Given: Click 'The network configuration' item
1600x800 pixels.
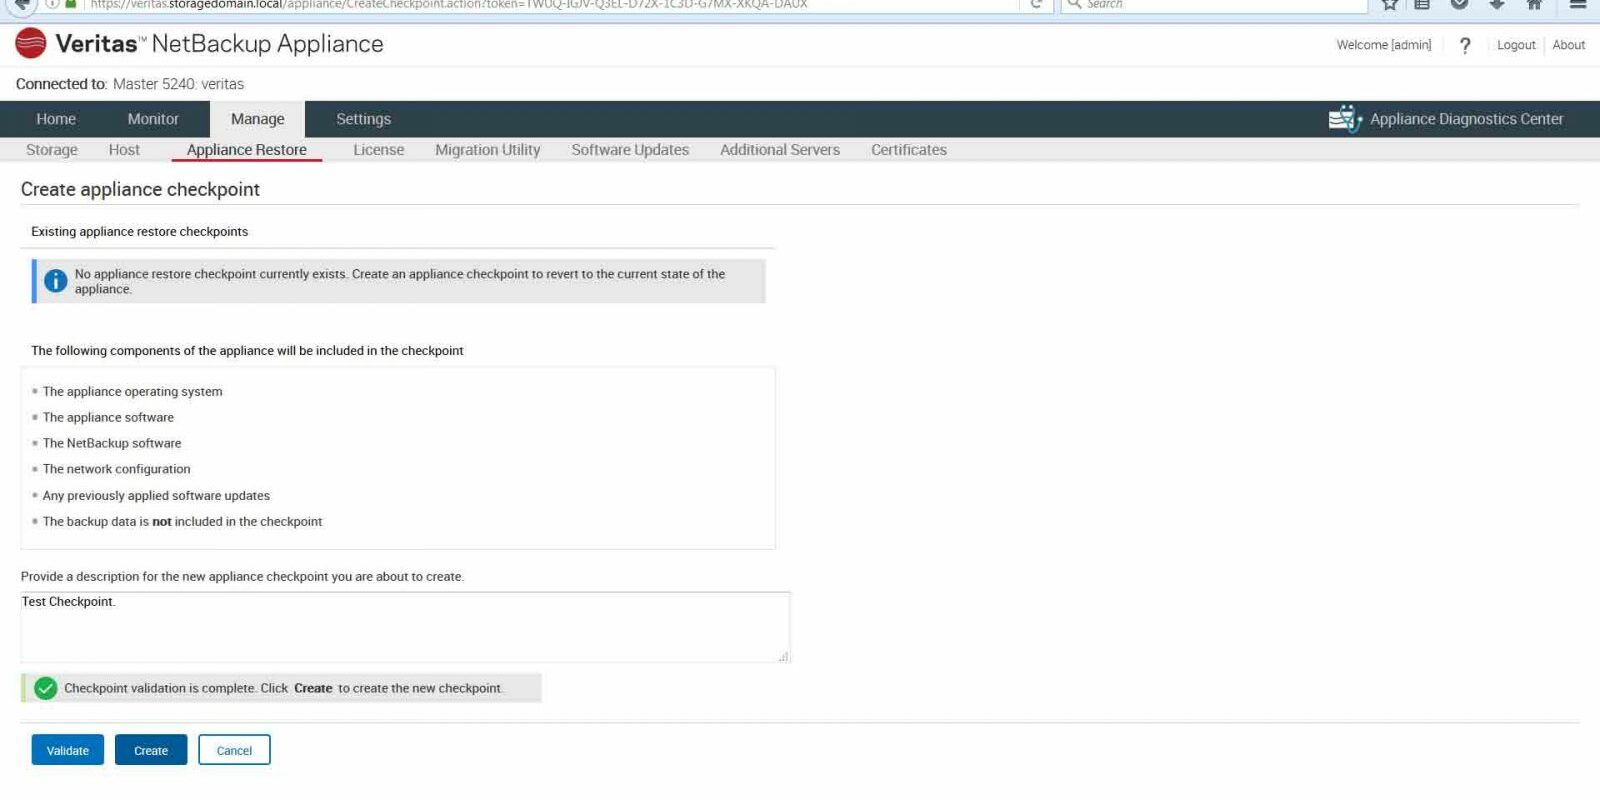Looking at the screenshot, I should [x=116, y=469].
